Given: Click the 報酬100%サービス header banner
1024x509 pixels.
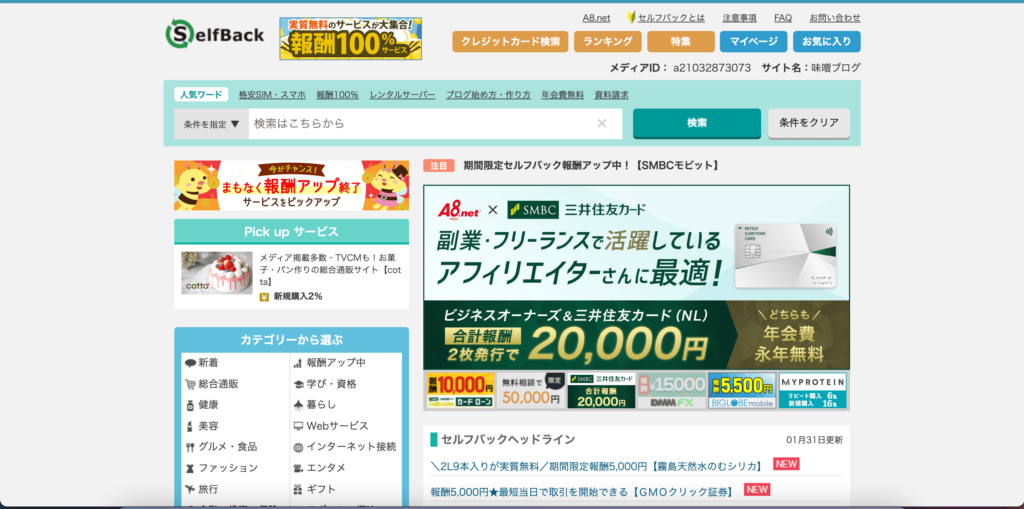Looking at the screenshot, I should point(351,39).
